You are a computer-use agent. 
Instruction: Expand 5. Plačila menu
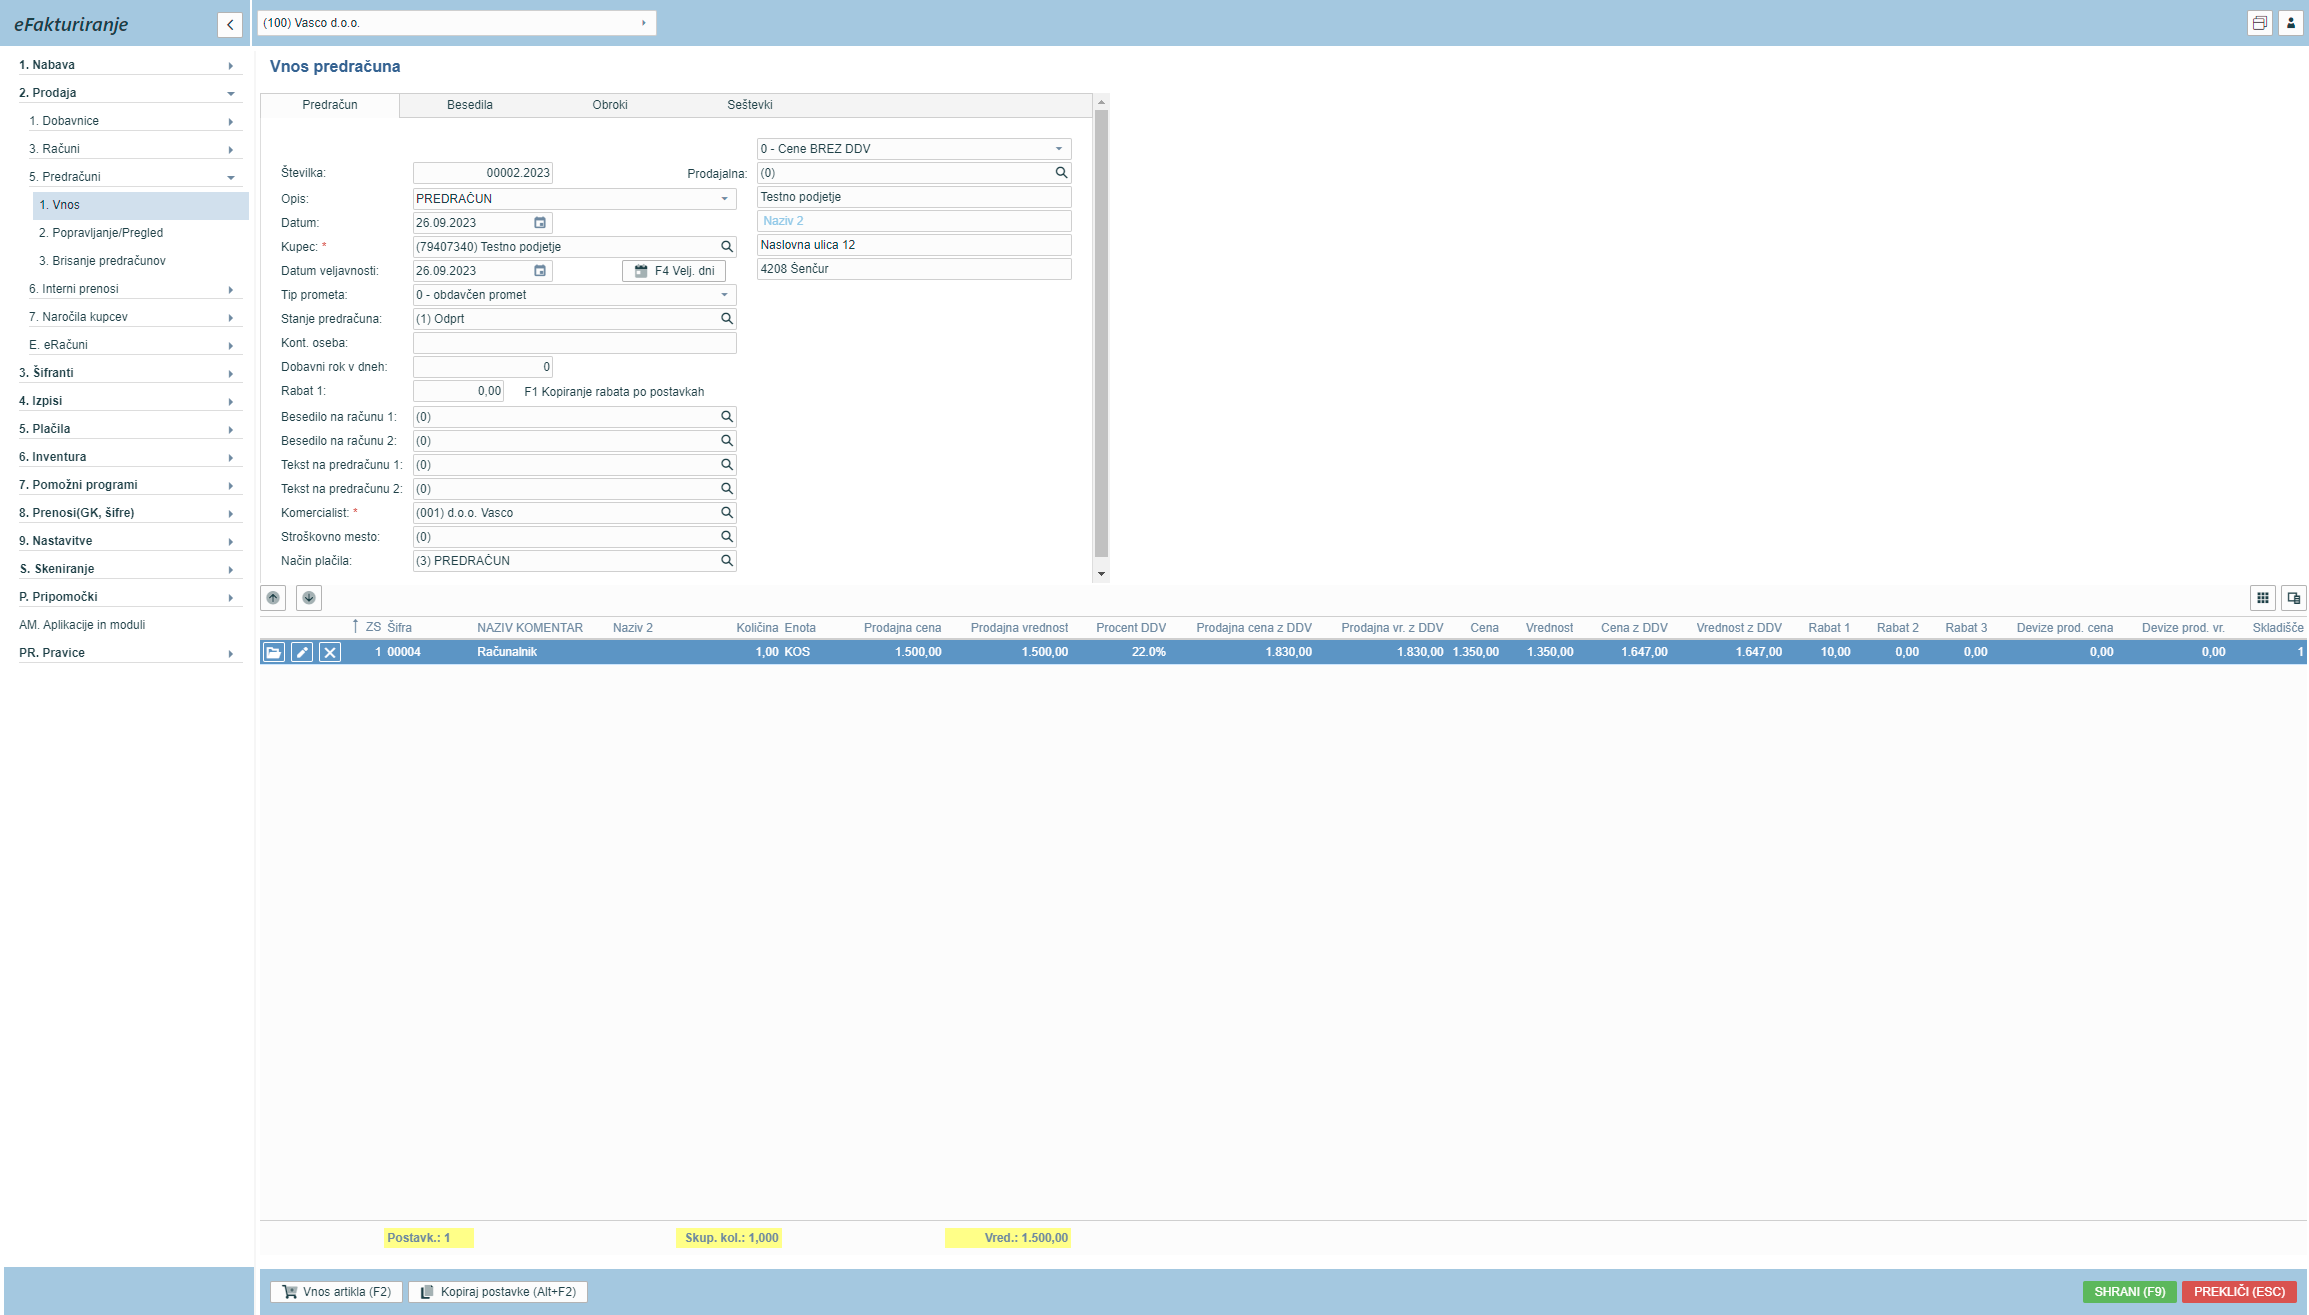[129, 429]
